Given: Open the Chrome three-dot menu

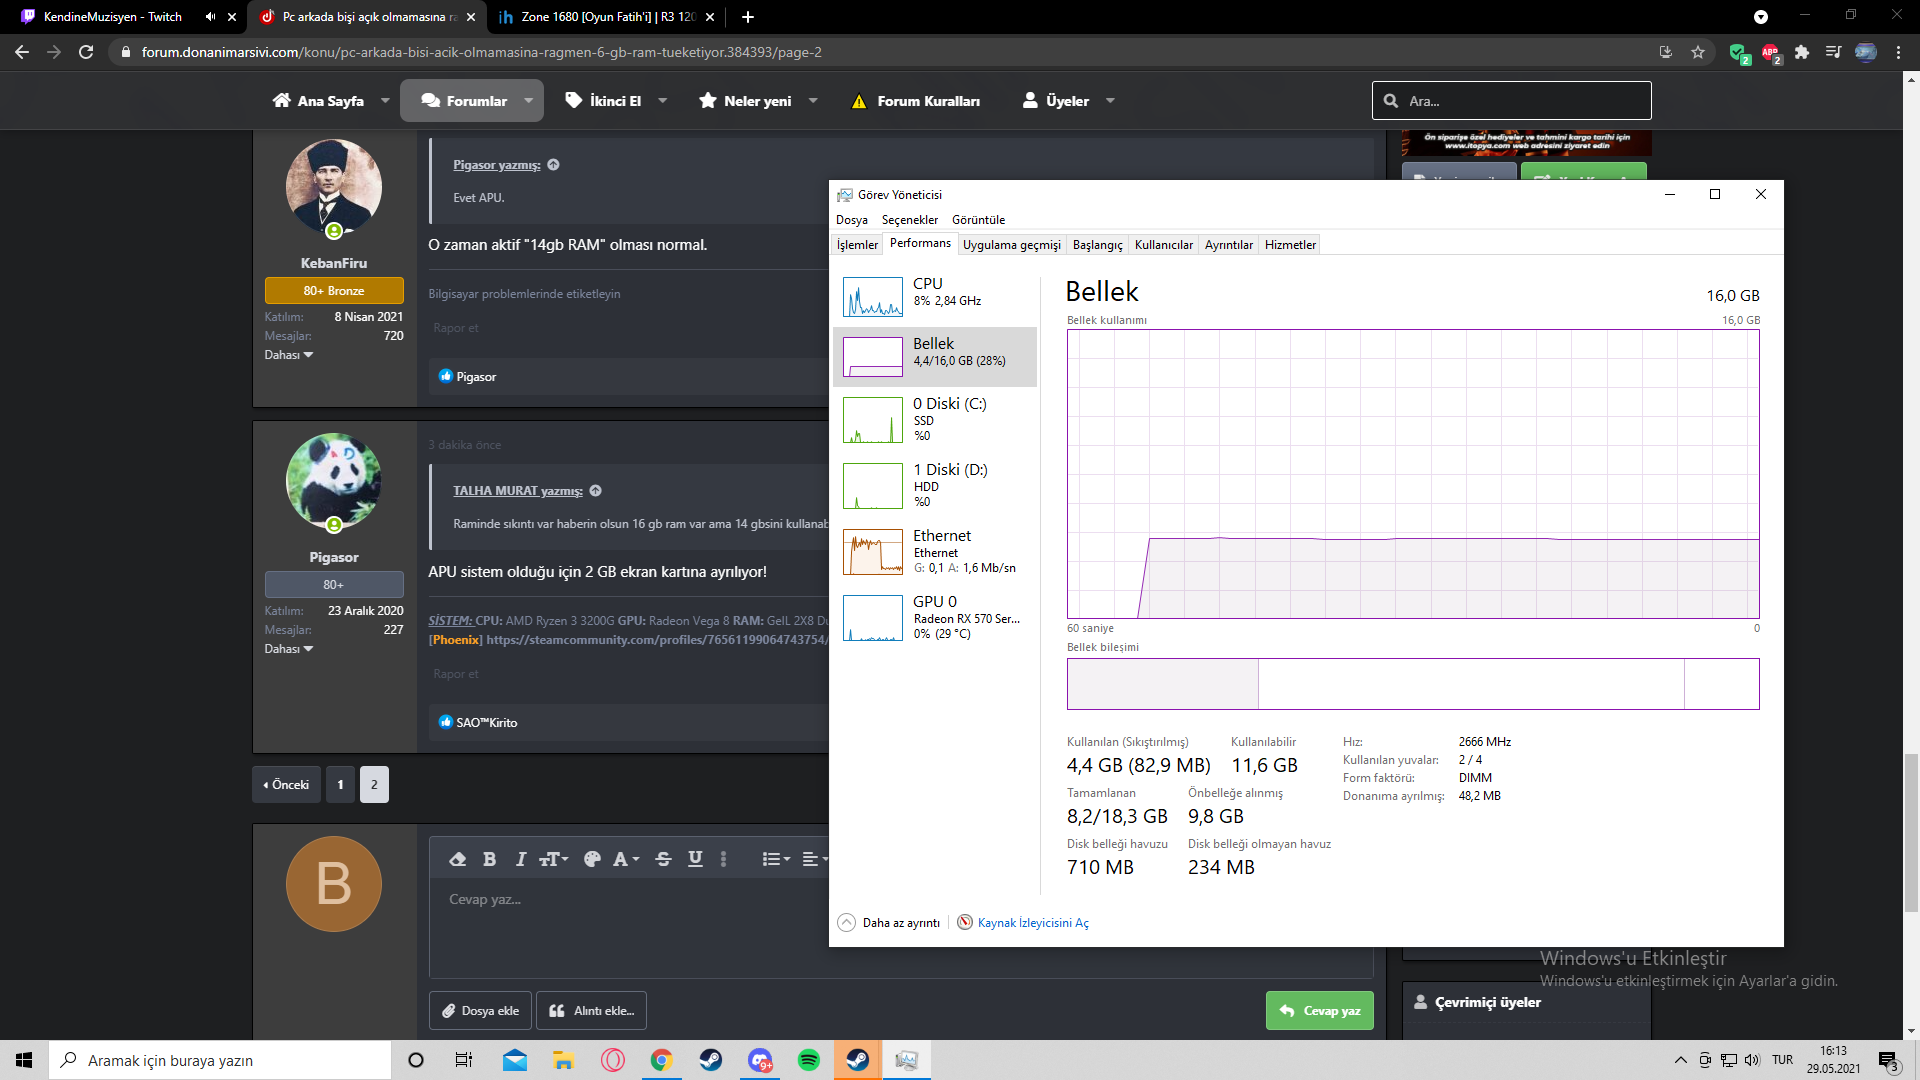Looking at the screenshot, I should [1898, 52].
